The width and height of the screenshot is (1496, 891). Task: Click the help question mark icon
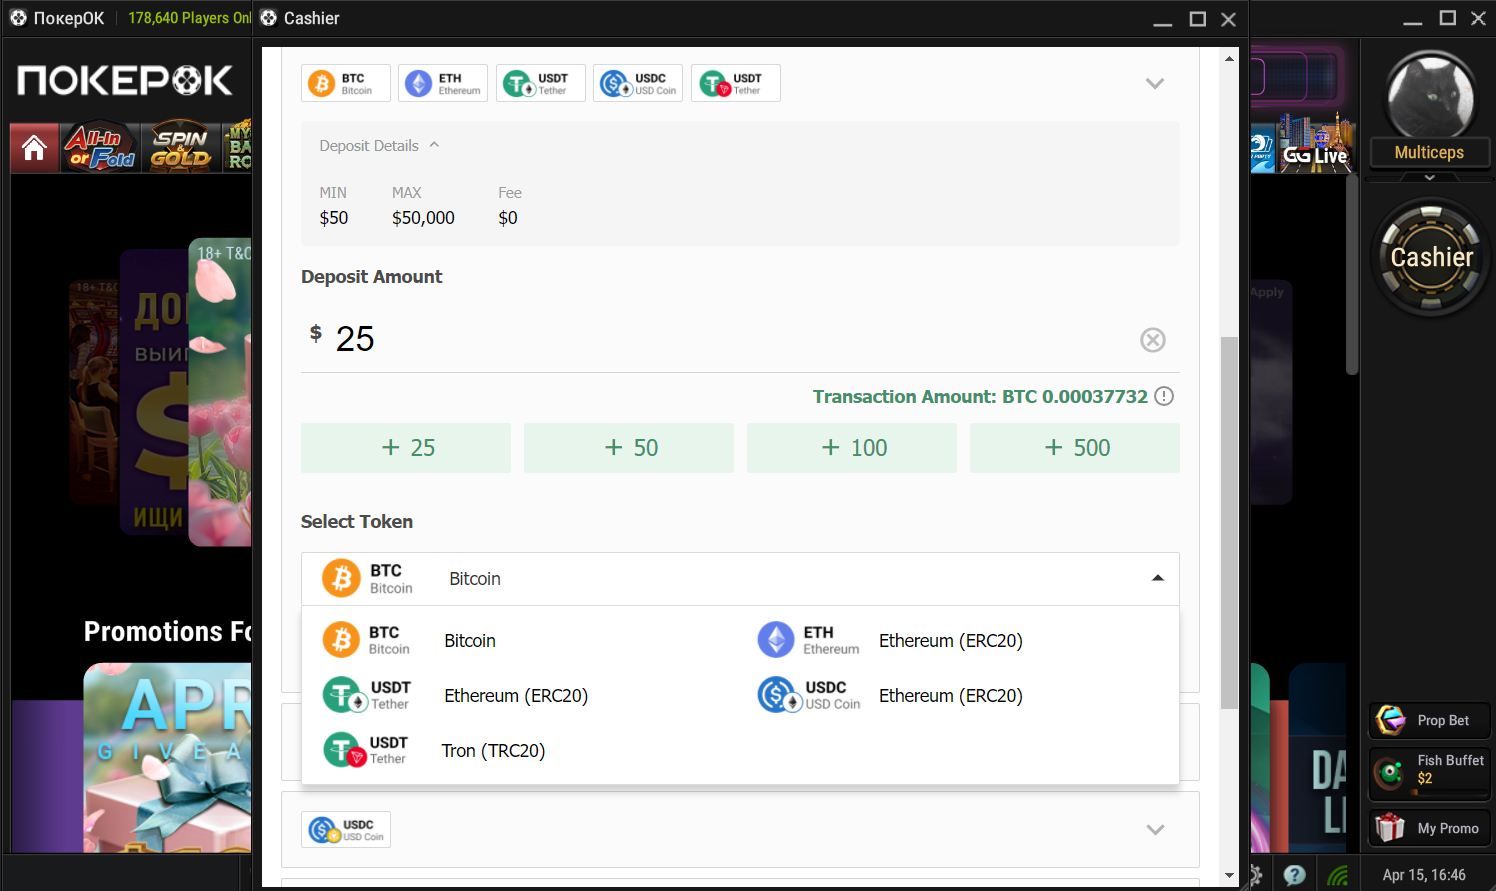(x=1294, y=875)
